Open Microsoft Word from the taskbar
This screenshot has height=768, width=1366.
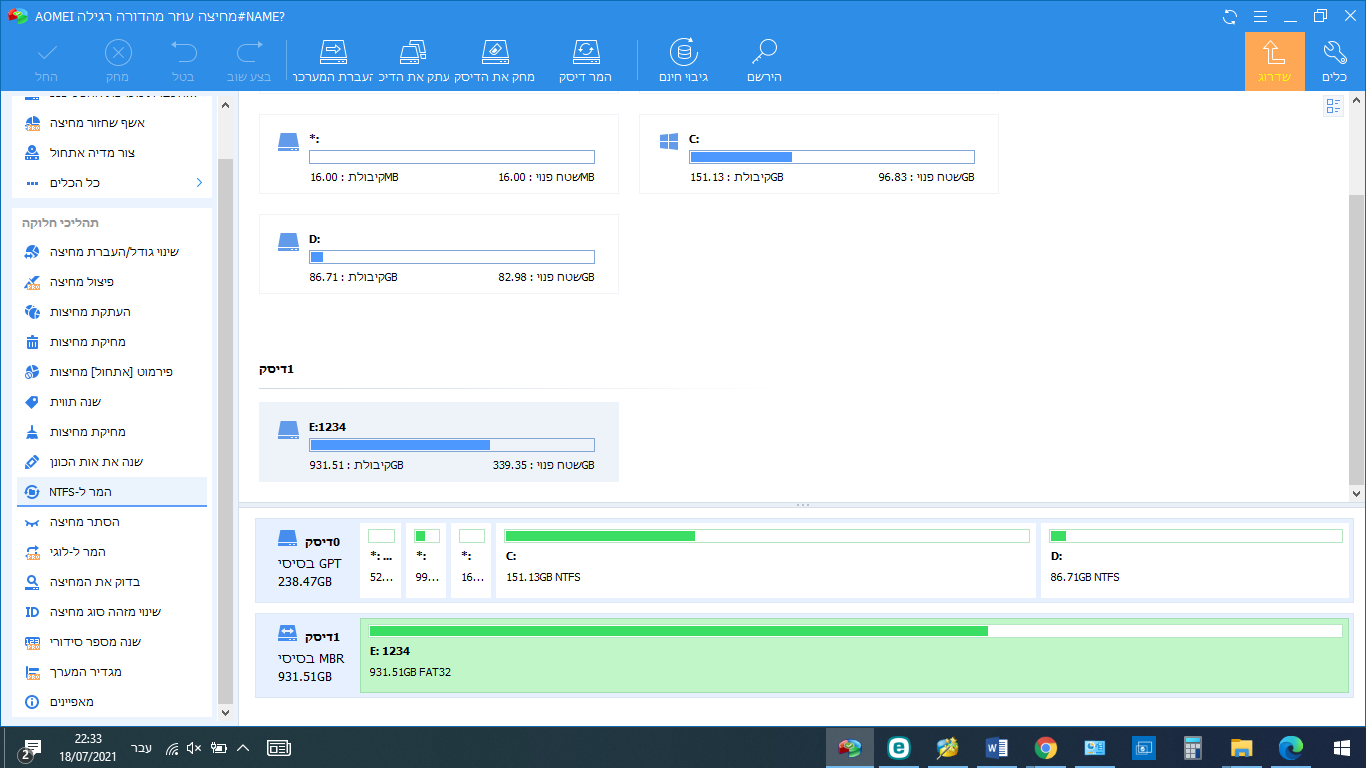coord(997,748)
